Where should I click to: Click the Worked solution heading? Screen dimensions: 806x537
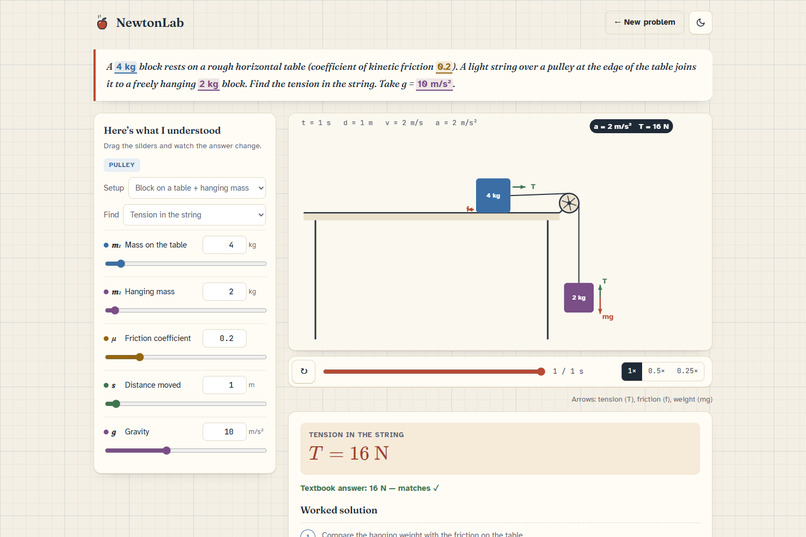[339, 510]
